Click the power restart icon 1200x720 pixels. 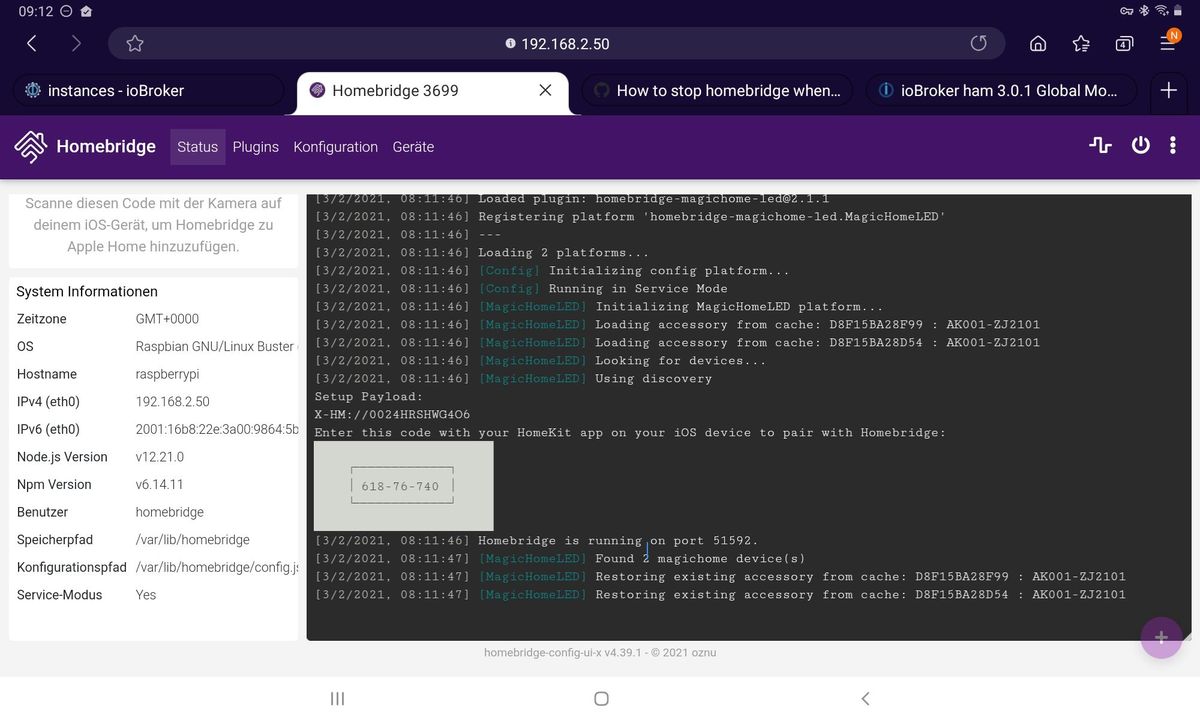point(1140,146)
